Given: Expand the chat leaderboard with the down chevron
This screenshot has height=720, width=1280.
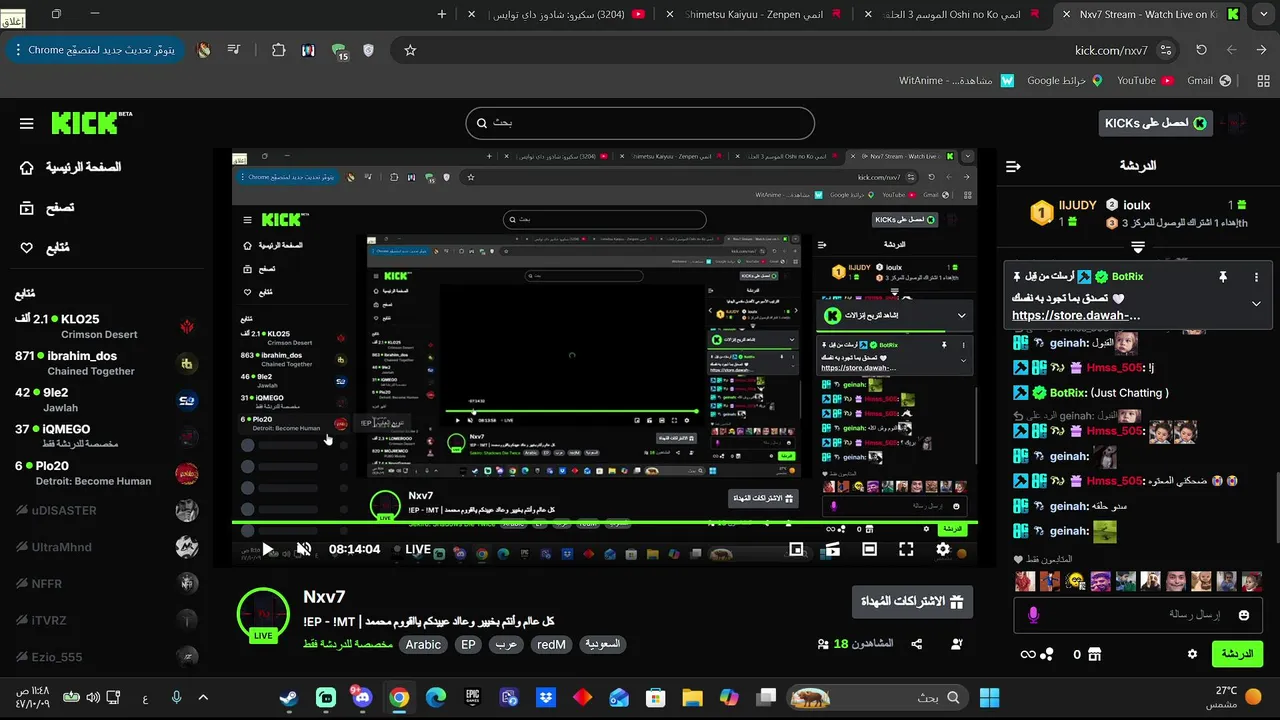Looking at the screenshot, I should 1138,246.
